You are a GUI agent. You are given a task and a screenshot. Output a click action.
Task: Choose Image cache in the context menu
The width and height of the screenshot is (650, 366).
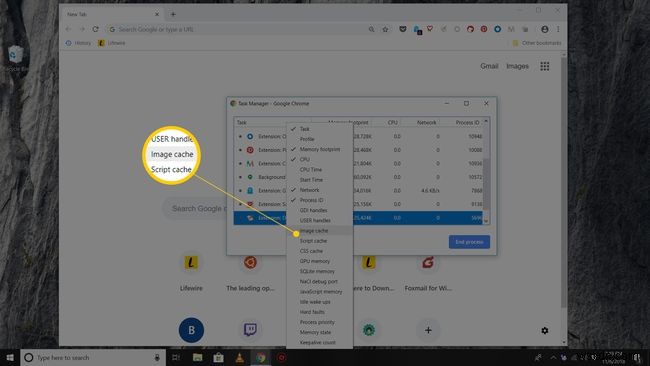tap(320, 230)
